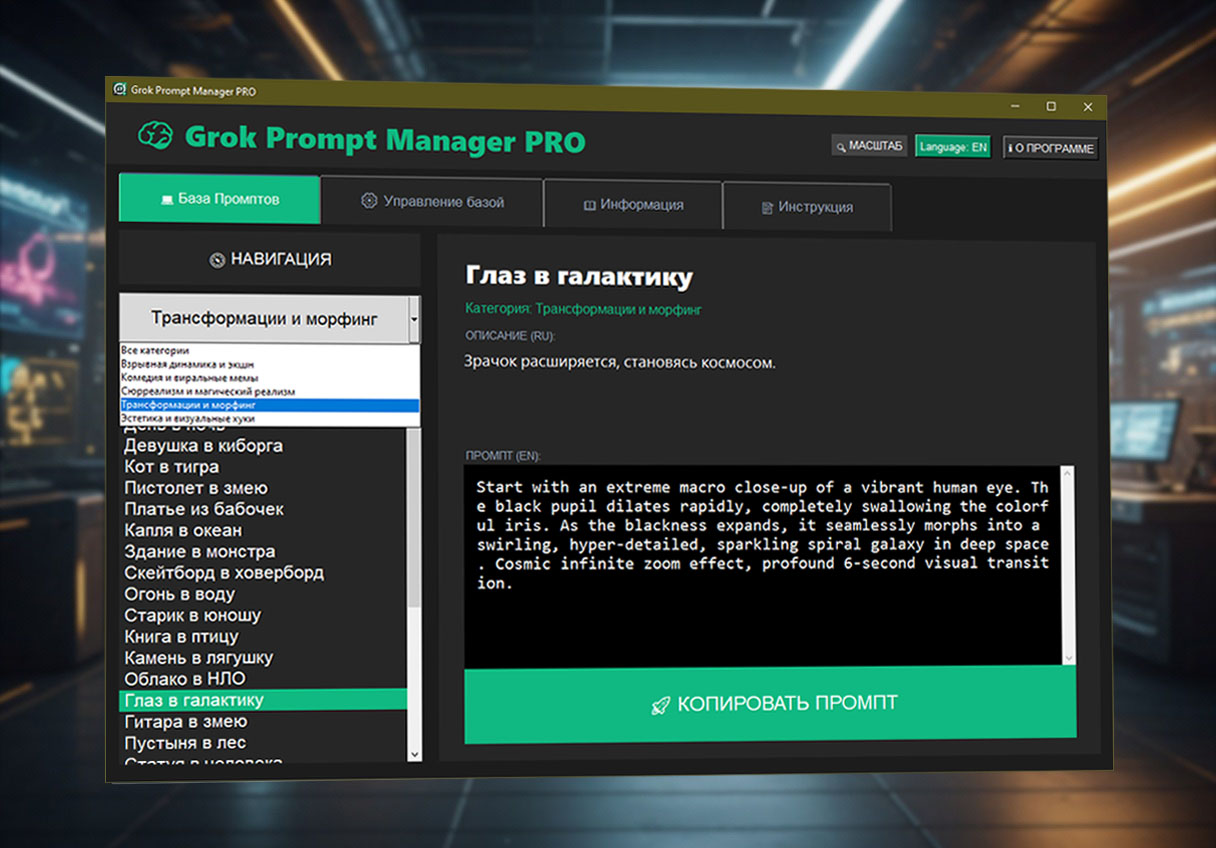Viewport: 1216px width, 848px height.
Task: Click the МАСШТАБ magnifier zoom button
Action: tap(868, 147)
